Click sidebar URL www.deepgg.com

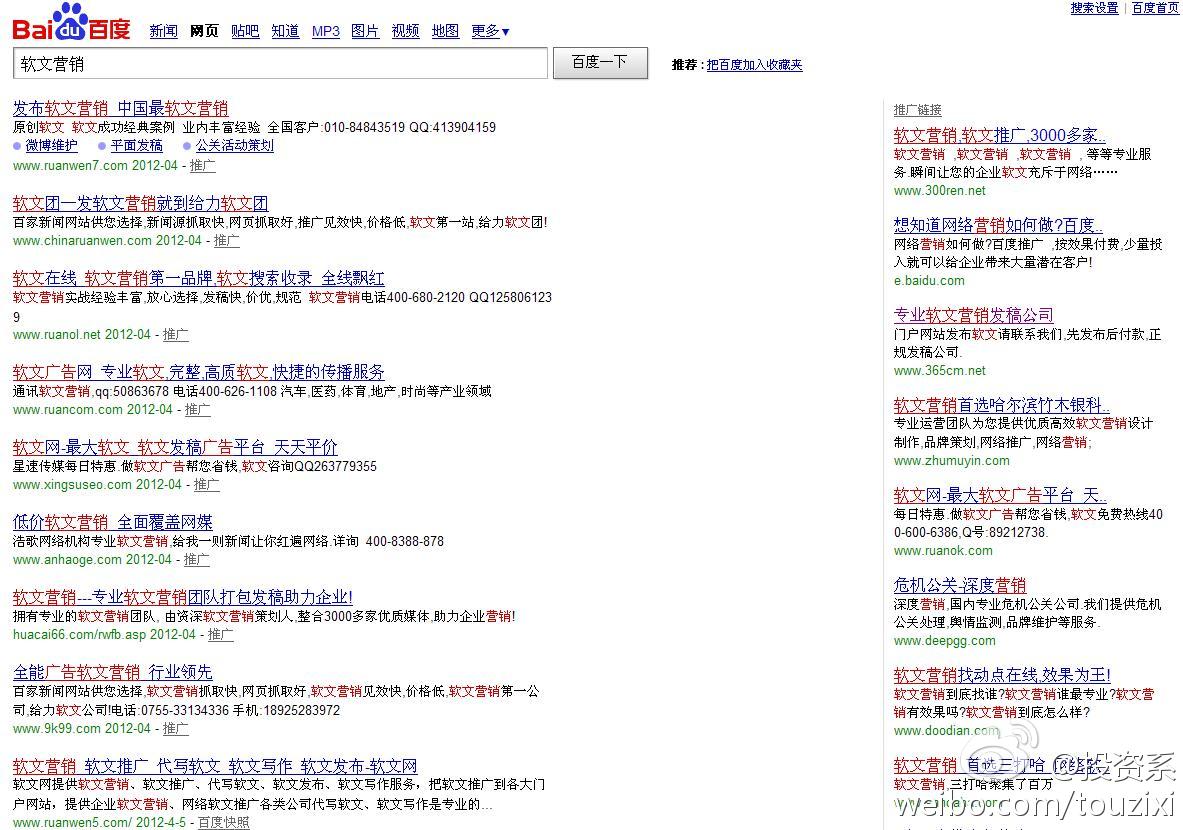coord(945,641)
